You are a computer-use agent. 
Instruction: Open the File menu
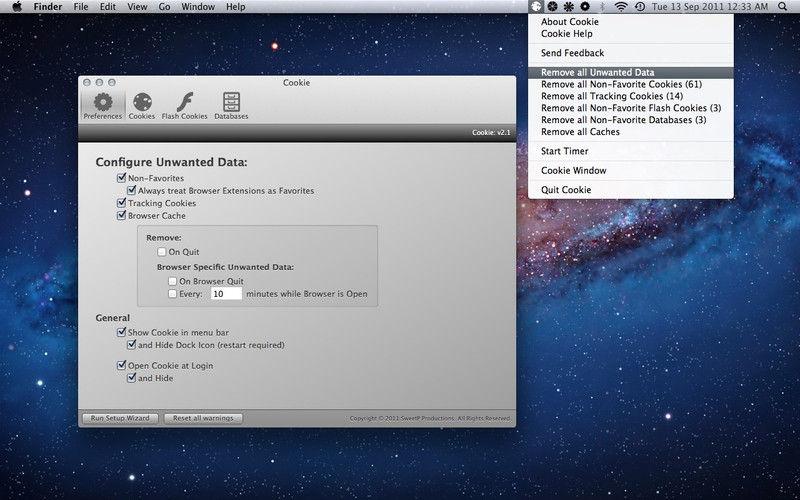click(x=81, y=7)
